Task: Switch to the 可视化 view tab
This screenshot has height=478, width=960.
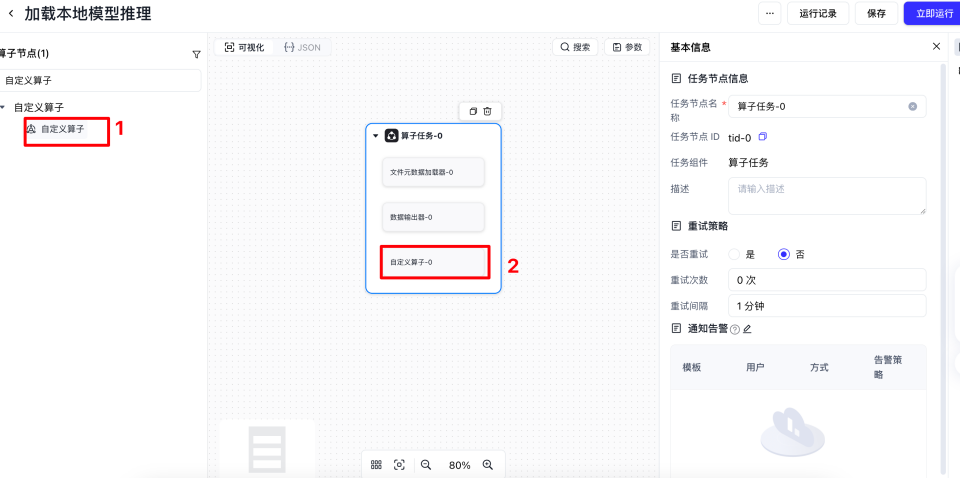Action: click(244, 47)
